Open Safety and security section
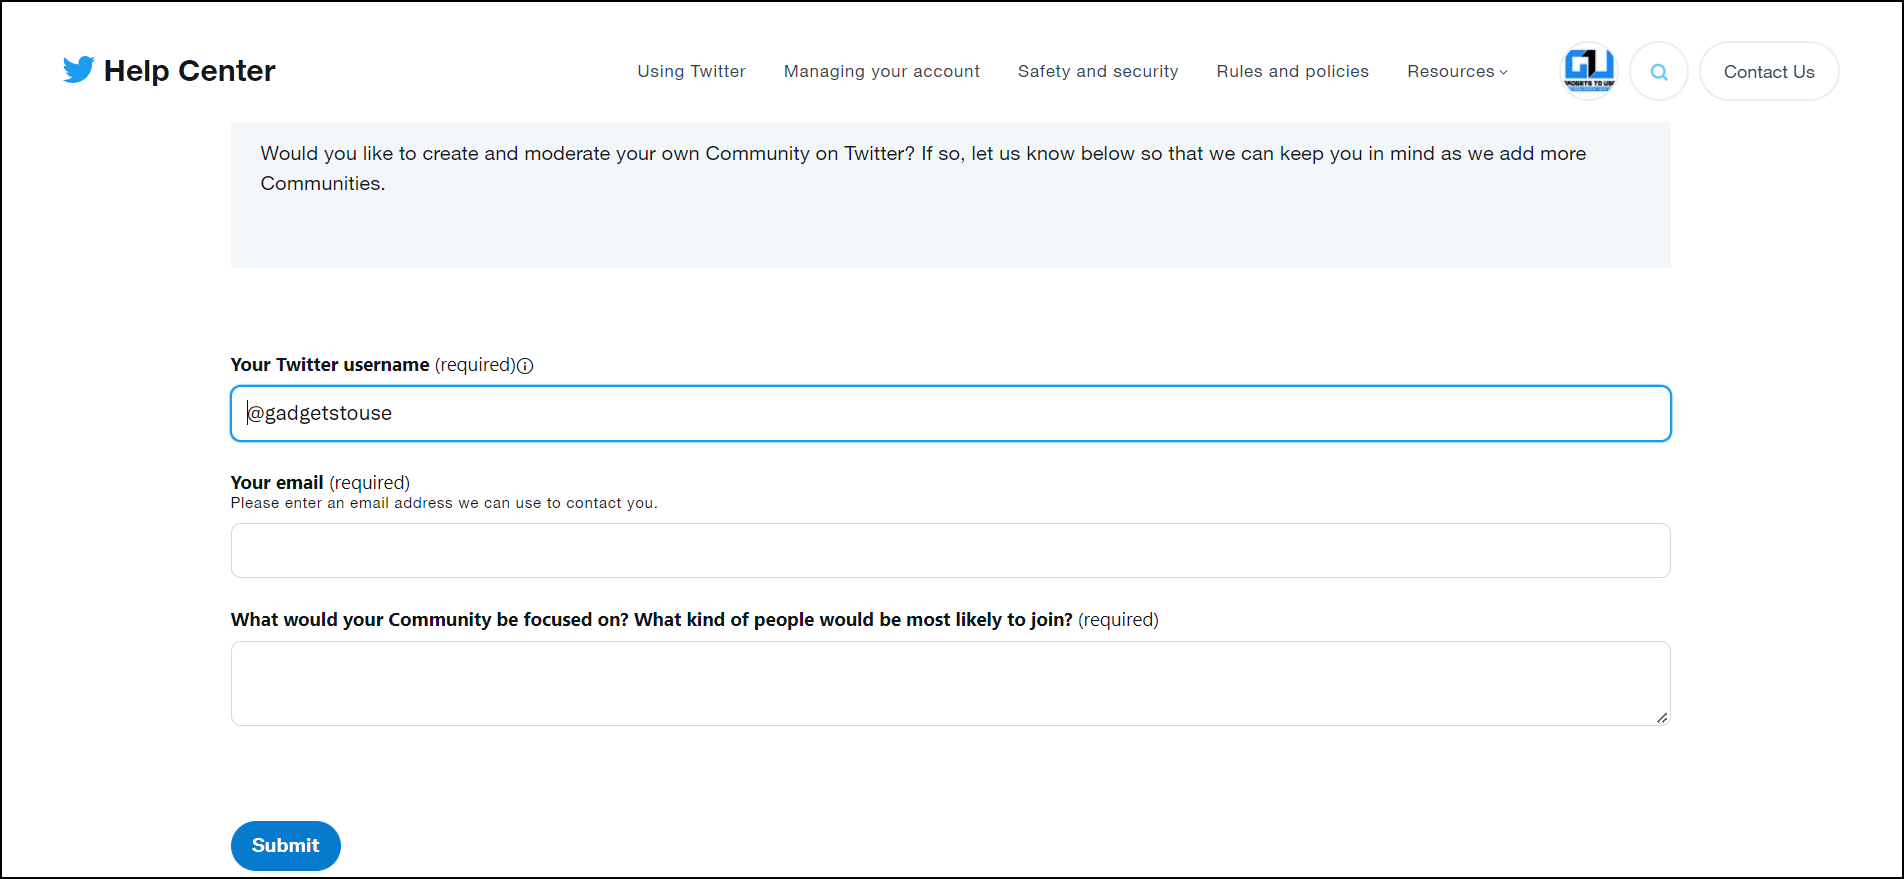This screenshot has width=1904, height=879. tap(1098, 71)
